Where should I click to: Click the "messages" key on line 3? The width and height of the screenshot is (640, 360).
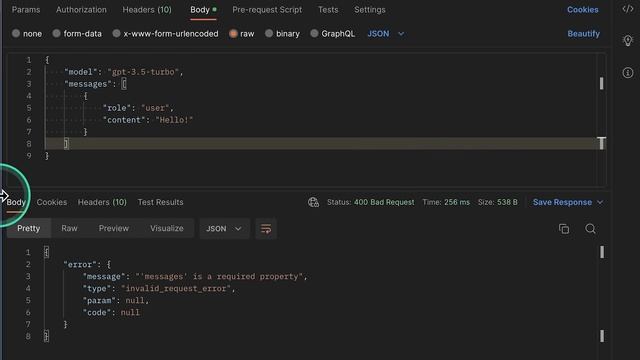(87, 84)
